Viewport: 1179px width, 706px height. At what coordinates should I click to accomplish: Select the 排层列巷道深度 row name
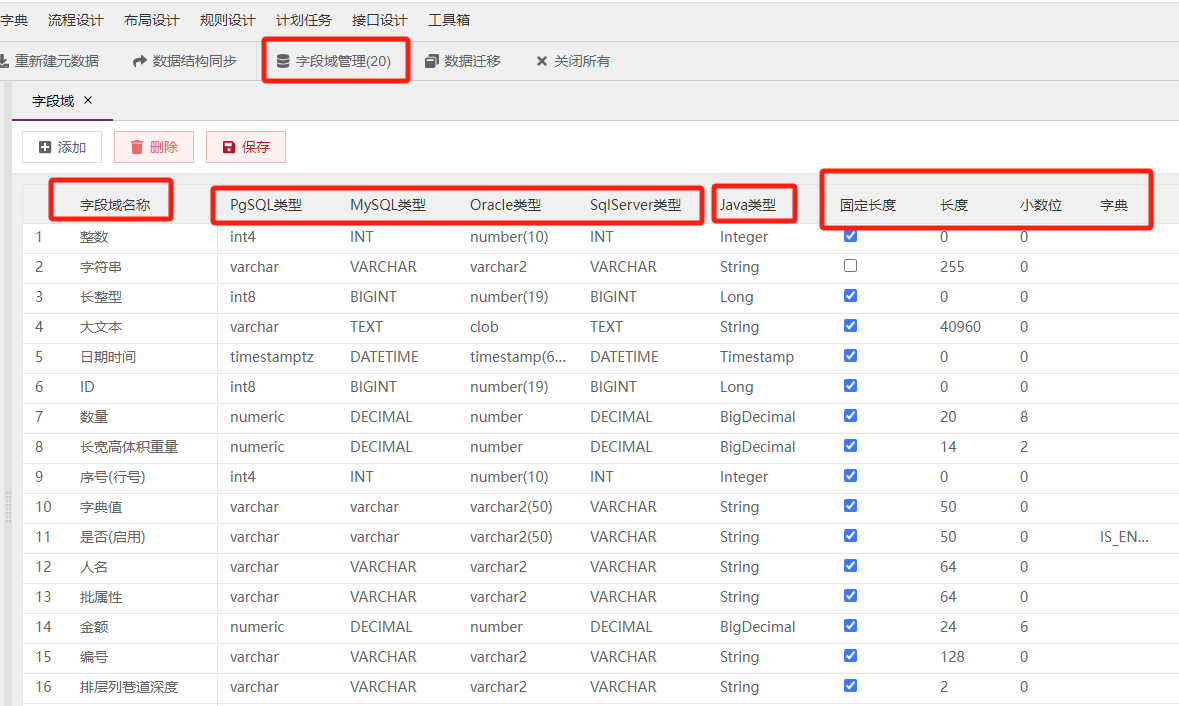(x=129, y=686)
